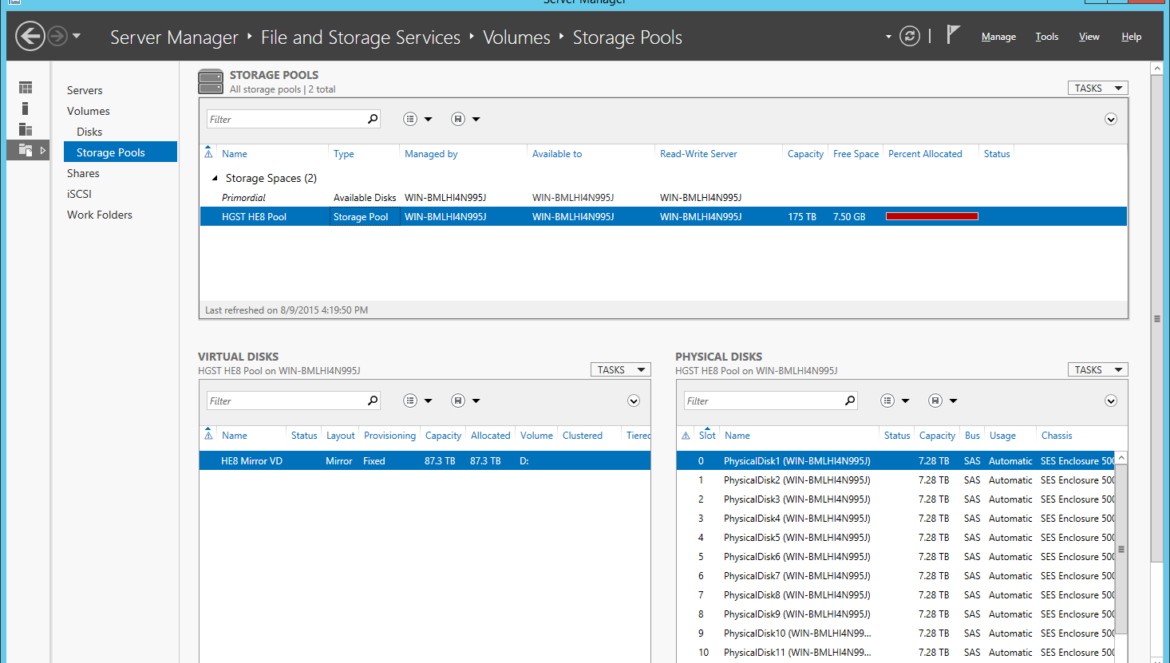Select the HE8 Mirror VD row
1170x663 pixels.
point(425,461)
